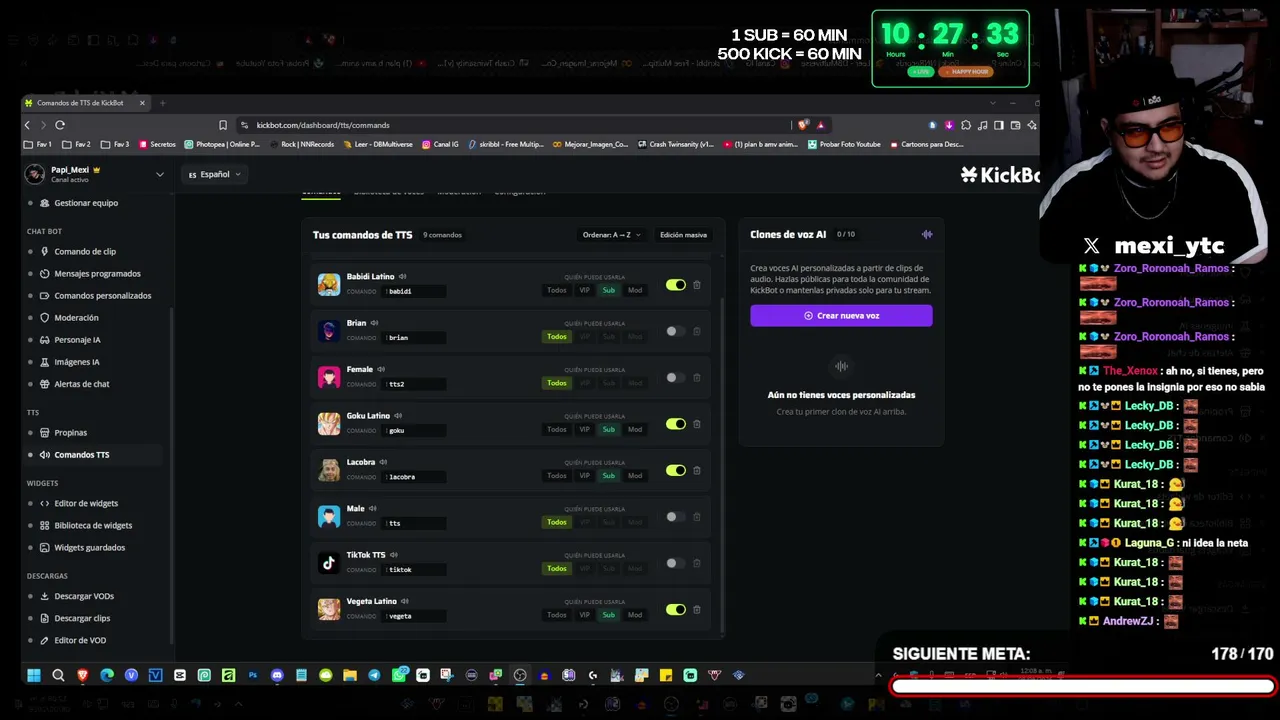
Task: Open taskbar Search
Action: coord(58,675)
